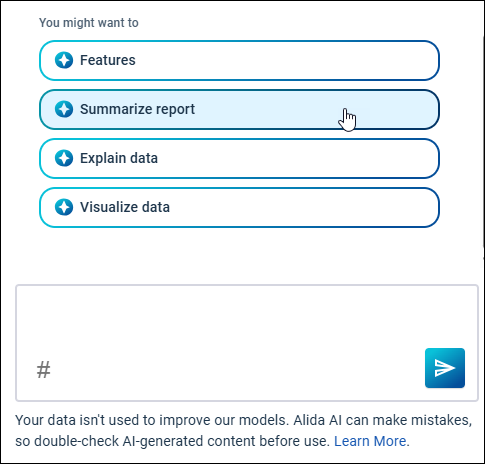The width and height of the screenshot is (485, 464).
Task: Click the sparkle icon beside Summarize report
Action: coord(64,109)
